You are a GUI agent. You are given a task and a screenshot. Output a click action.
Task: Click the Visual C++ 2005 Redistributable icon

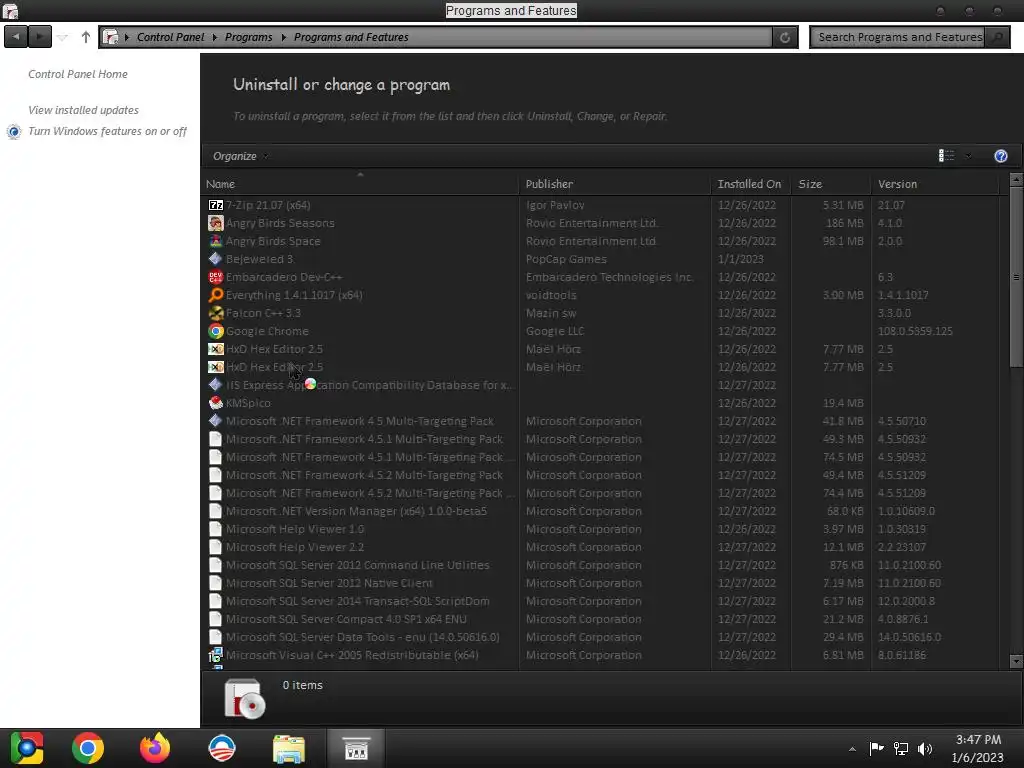click(216, 655)
